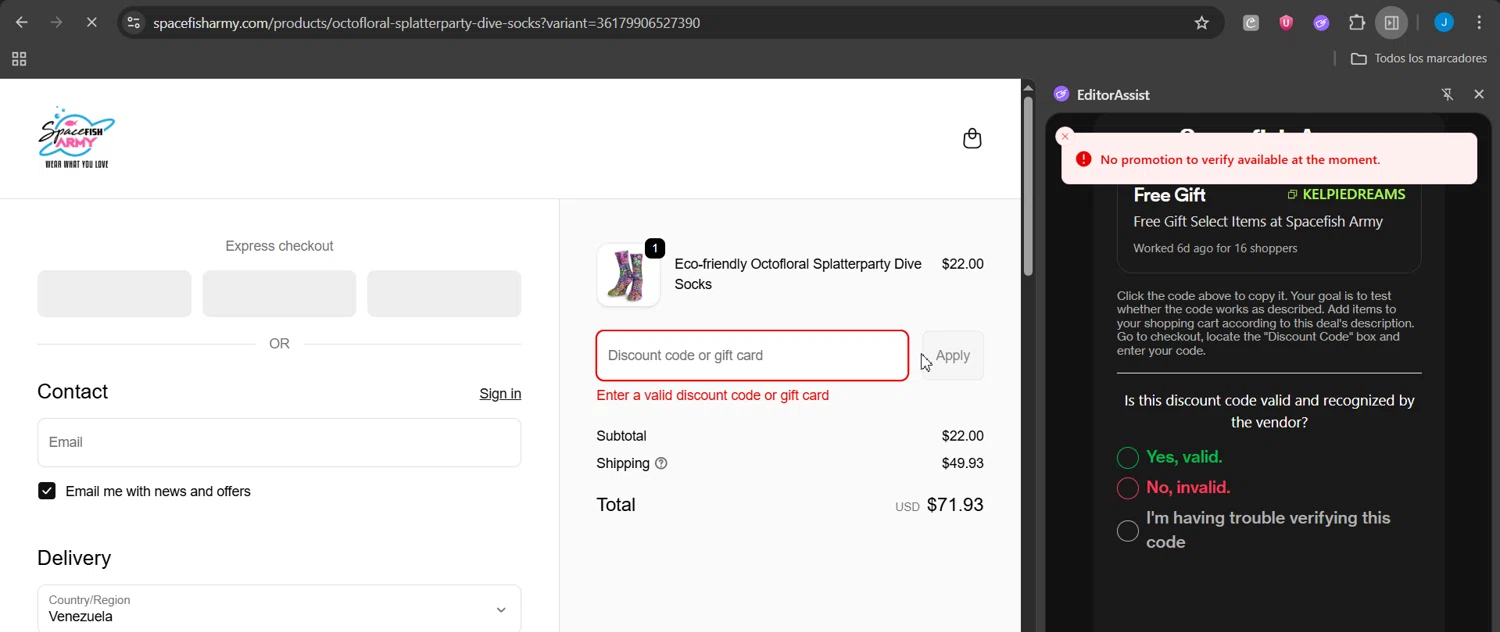Open the apps grid shortcut

click(x=19, y=59)
